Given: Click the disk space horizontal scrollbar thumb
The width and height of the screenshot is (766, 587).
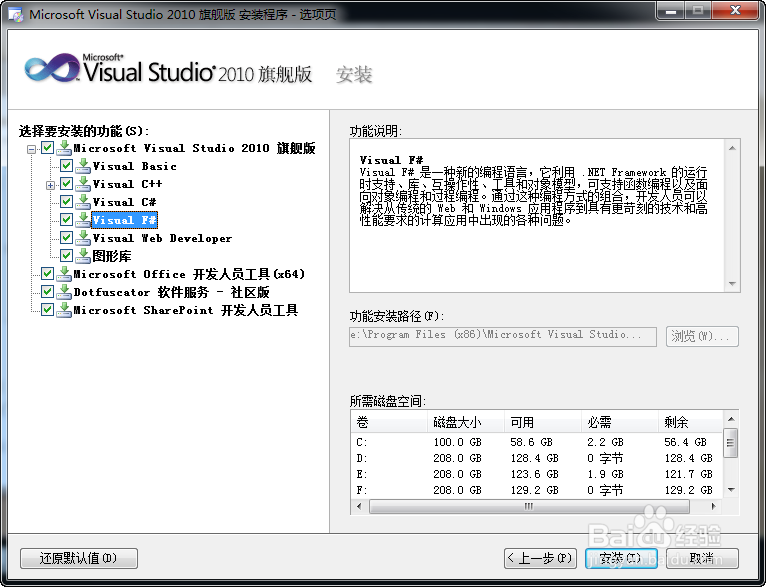Looking at the screenshot, I should [529, 507].
